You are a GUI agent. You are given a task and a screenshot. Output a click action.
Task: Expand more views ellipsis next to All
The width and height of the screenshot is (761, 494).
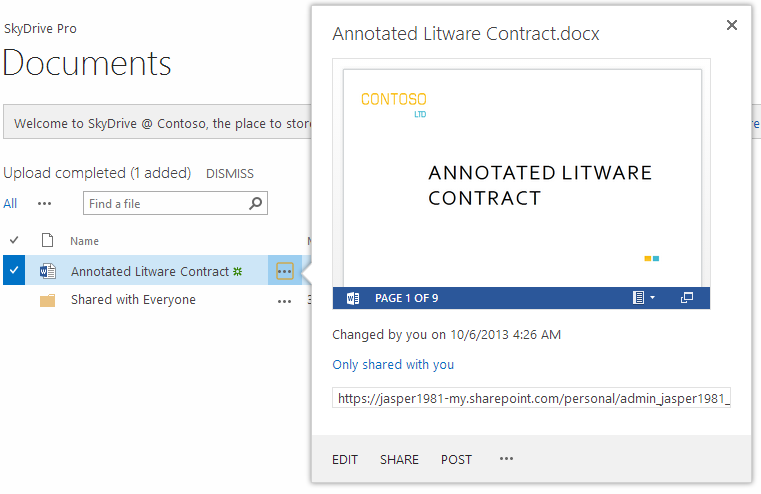(45, 203)
